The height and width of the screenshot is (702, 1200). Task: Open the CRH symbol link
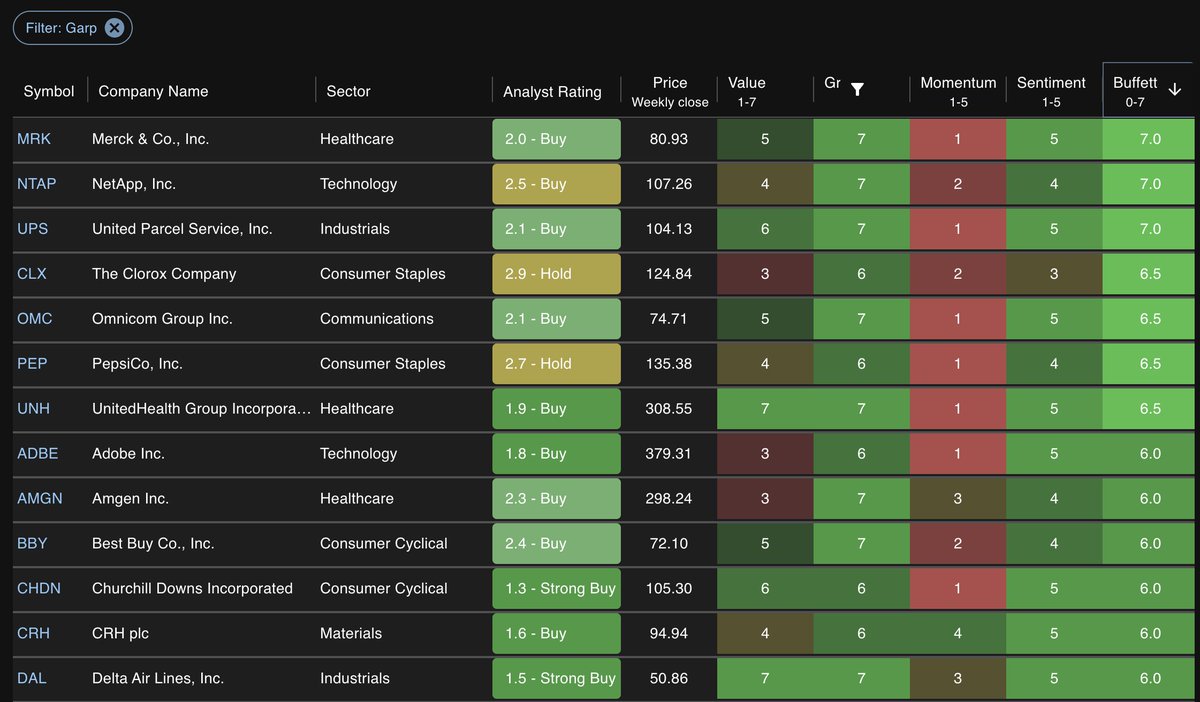click(x=33, y=634)
